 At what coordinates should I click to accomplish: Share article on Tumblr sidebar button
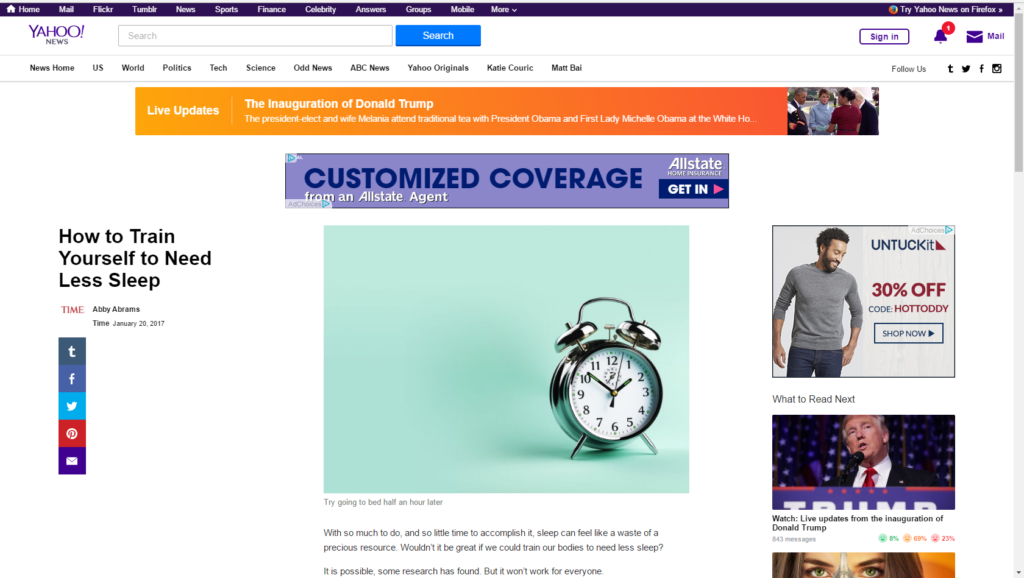click(72, 351)
